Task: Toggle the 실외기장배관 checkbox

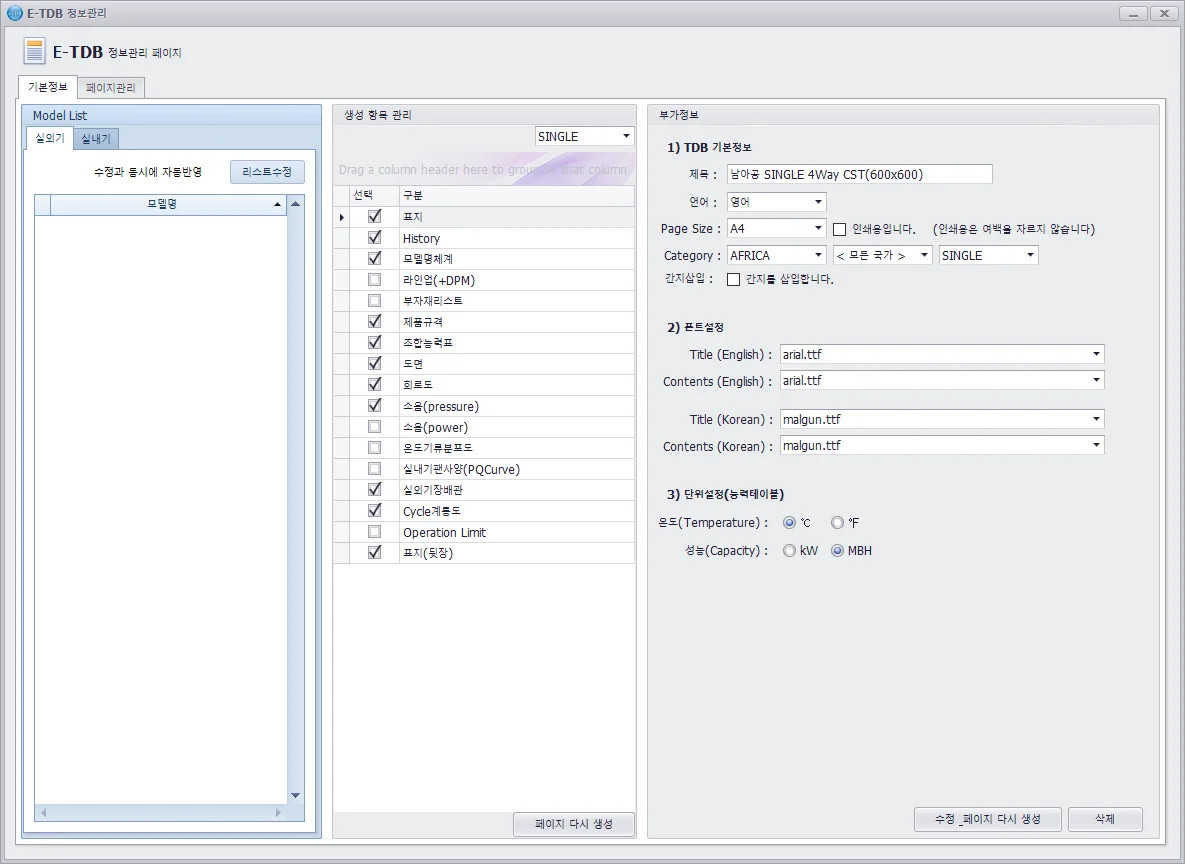Action: 374,490
